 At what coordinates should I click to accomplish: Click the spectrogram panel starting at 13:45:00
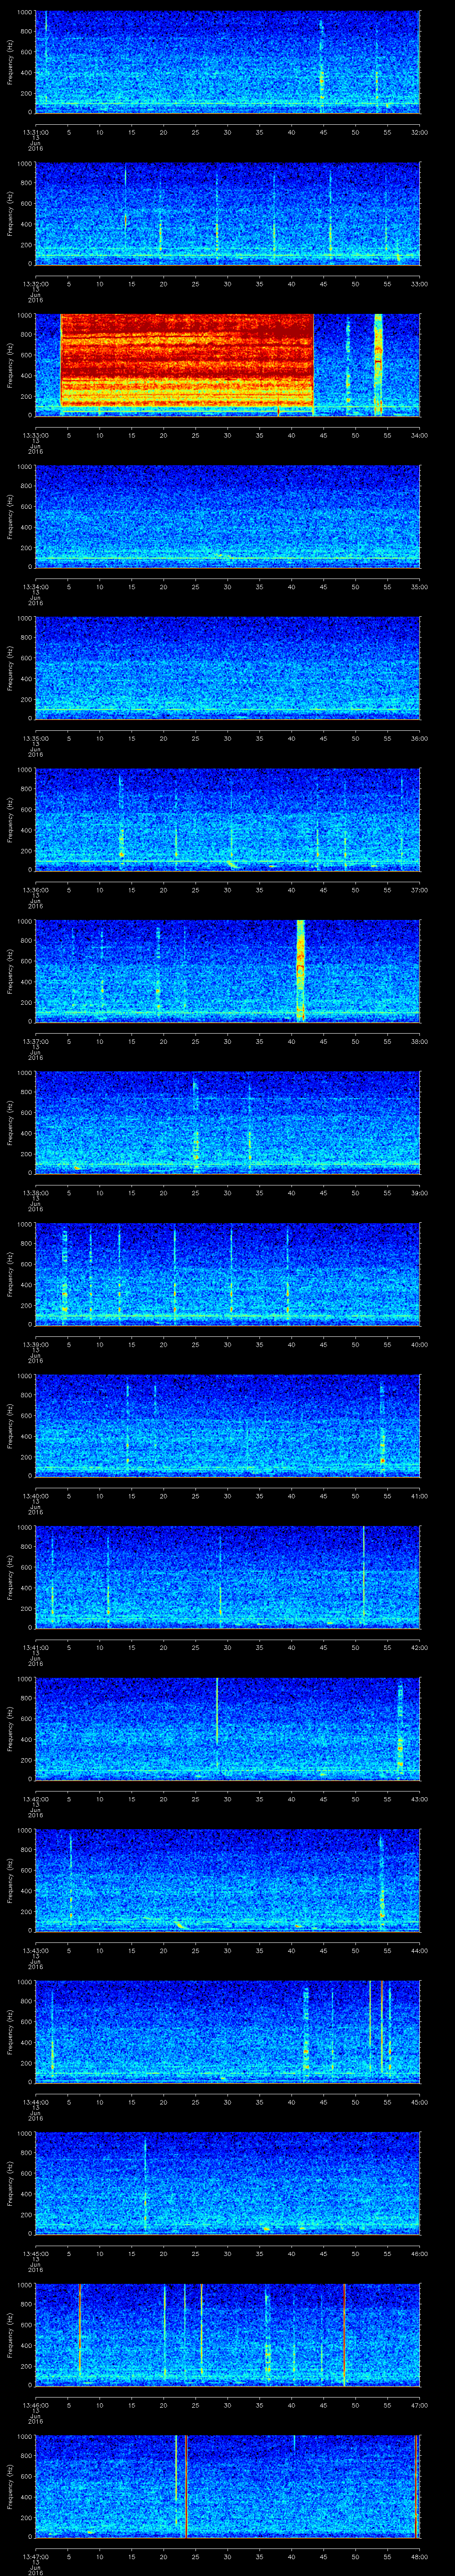tap(227, 2183)
